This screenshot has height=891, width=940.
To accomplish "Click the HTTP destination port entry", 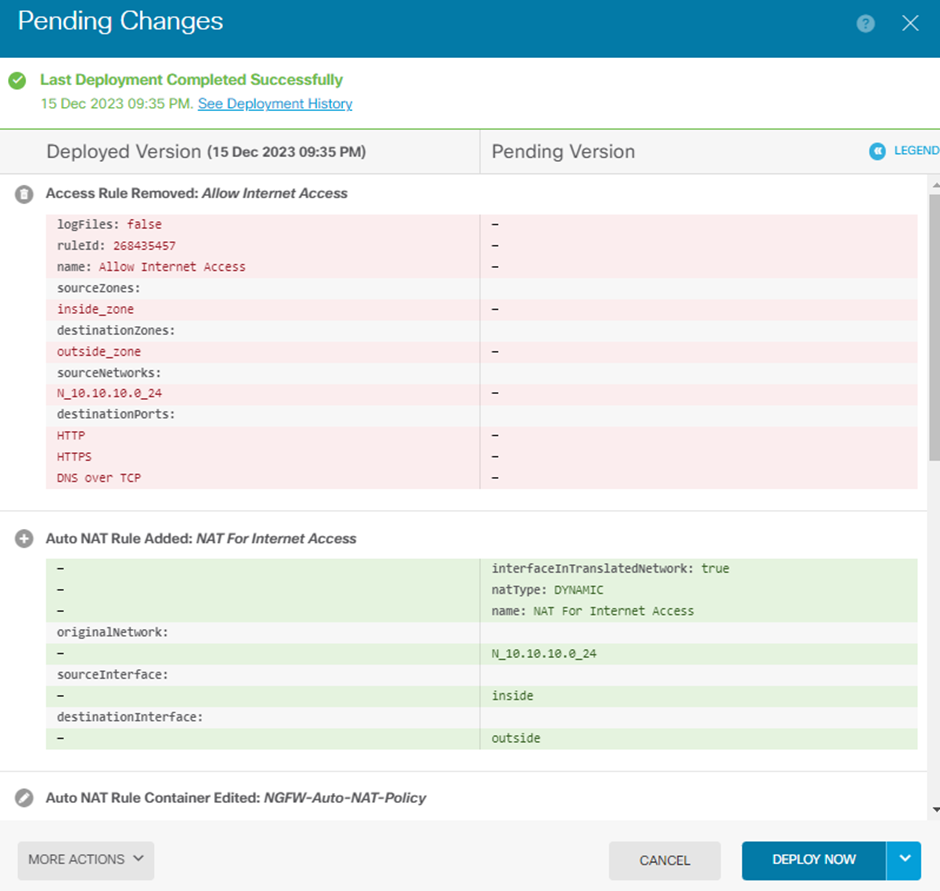I will pyautogui.click(x=71, y=436).
